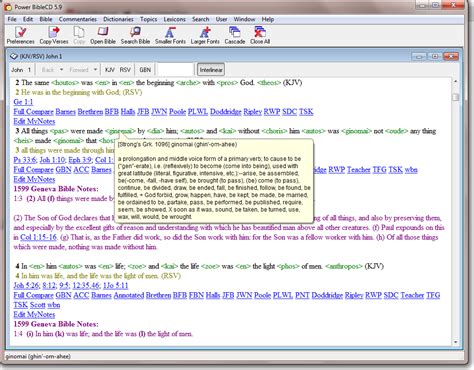Click the Copy Verses icon

tap(54, 35)
